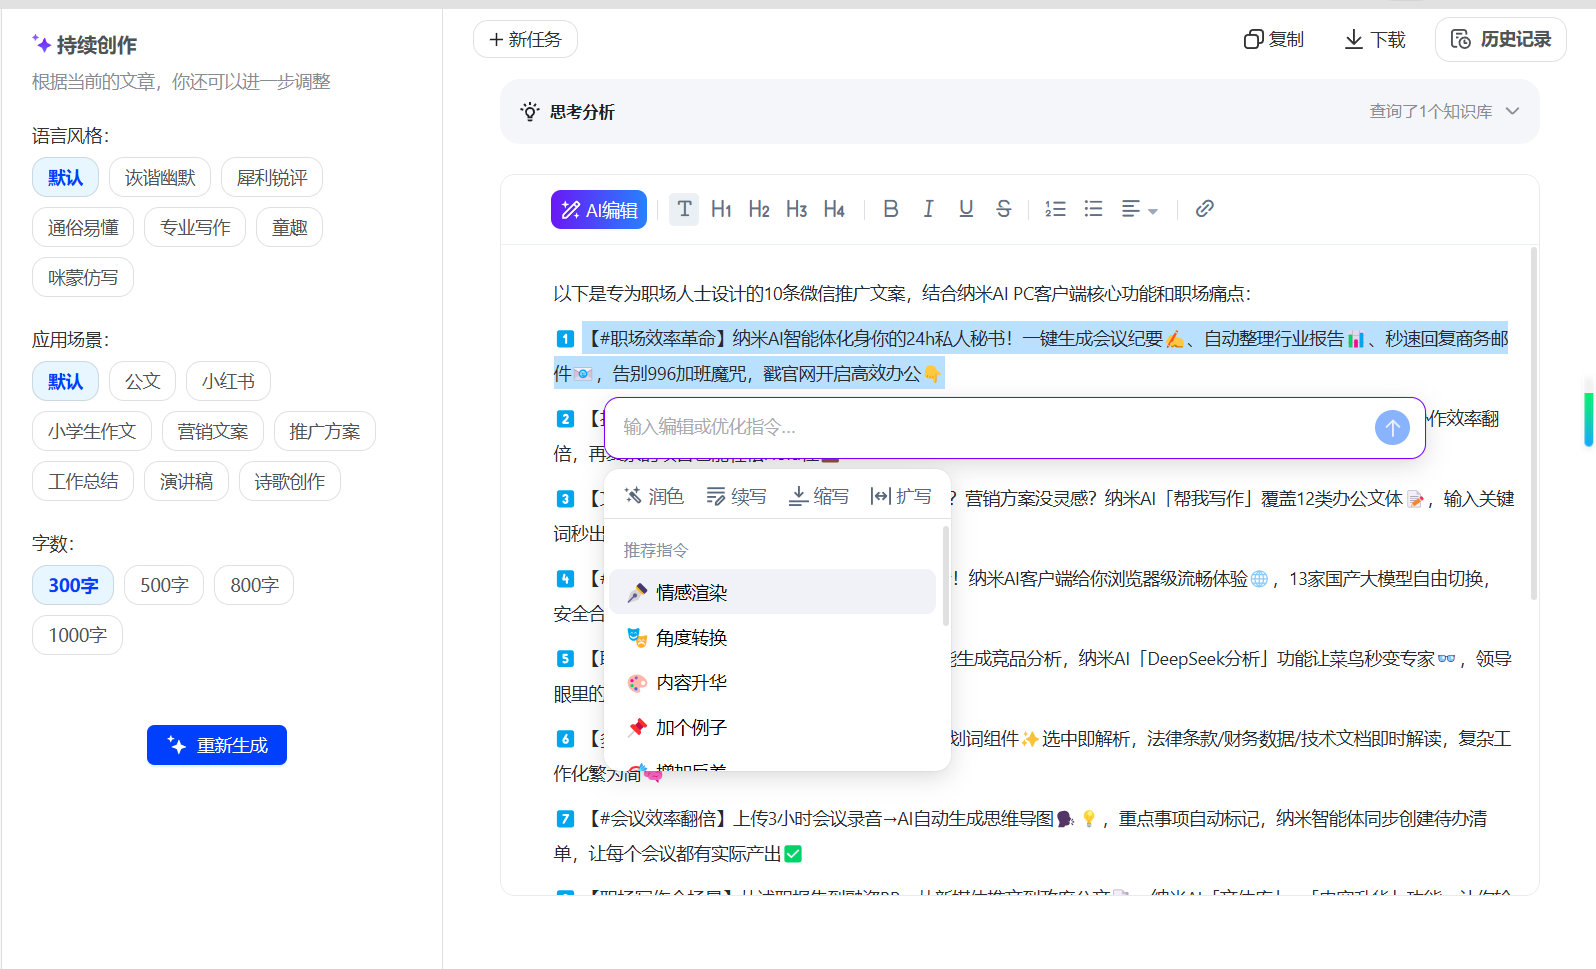Viewport: 1596px width, 969px height.
Task: Select the 默认 language style
Action: pos(65,178)
